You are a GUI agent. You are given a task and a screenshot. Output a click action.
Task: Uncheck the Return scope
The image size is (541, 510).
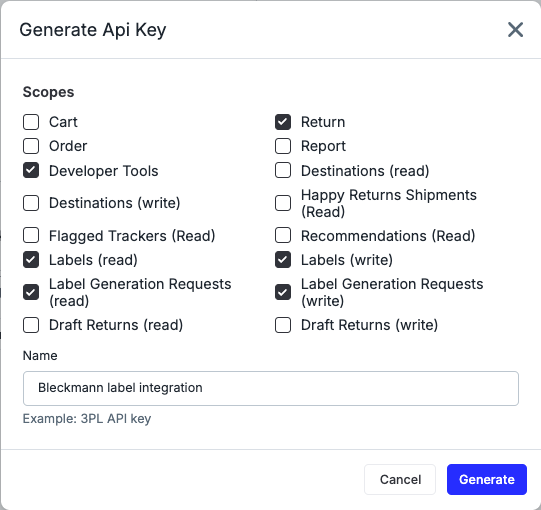283,122
